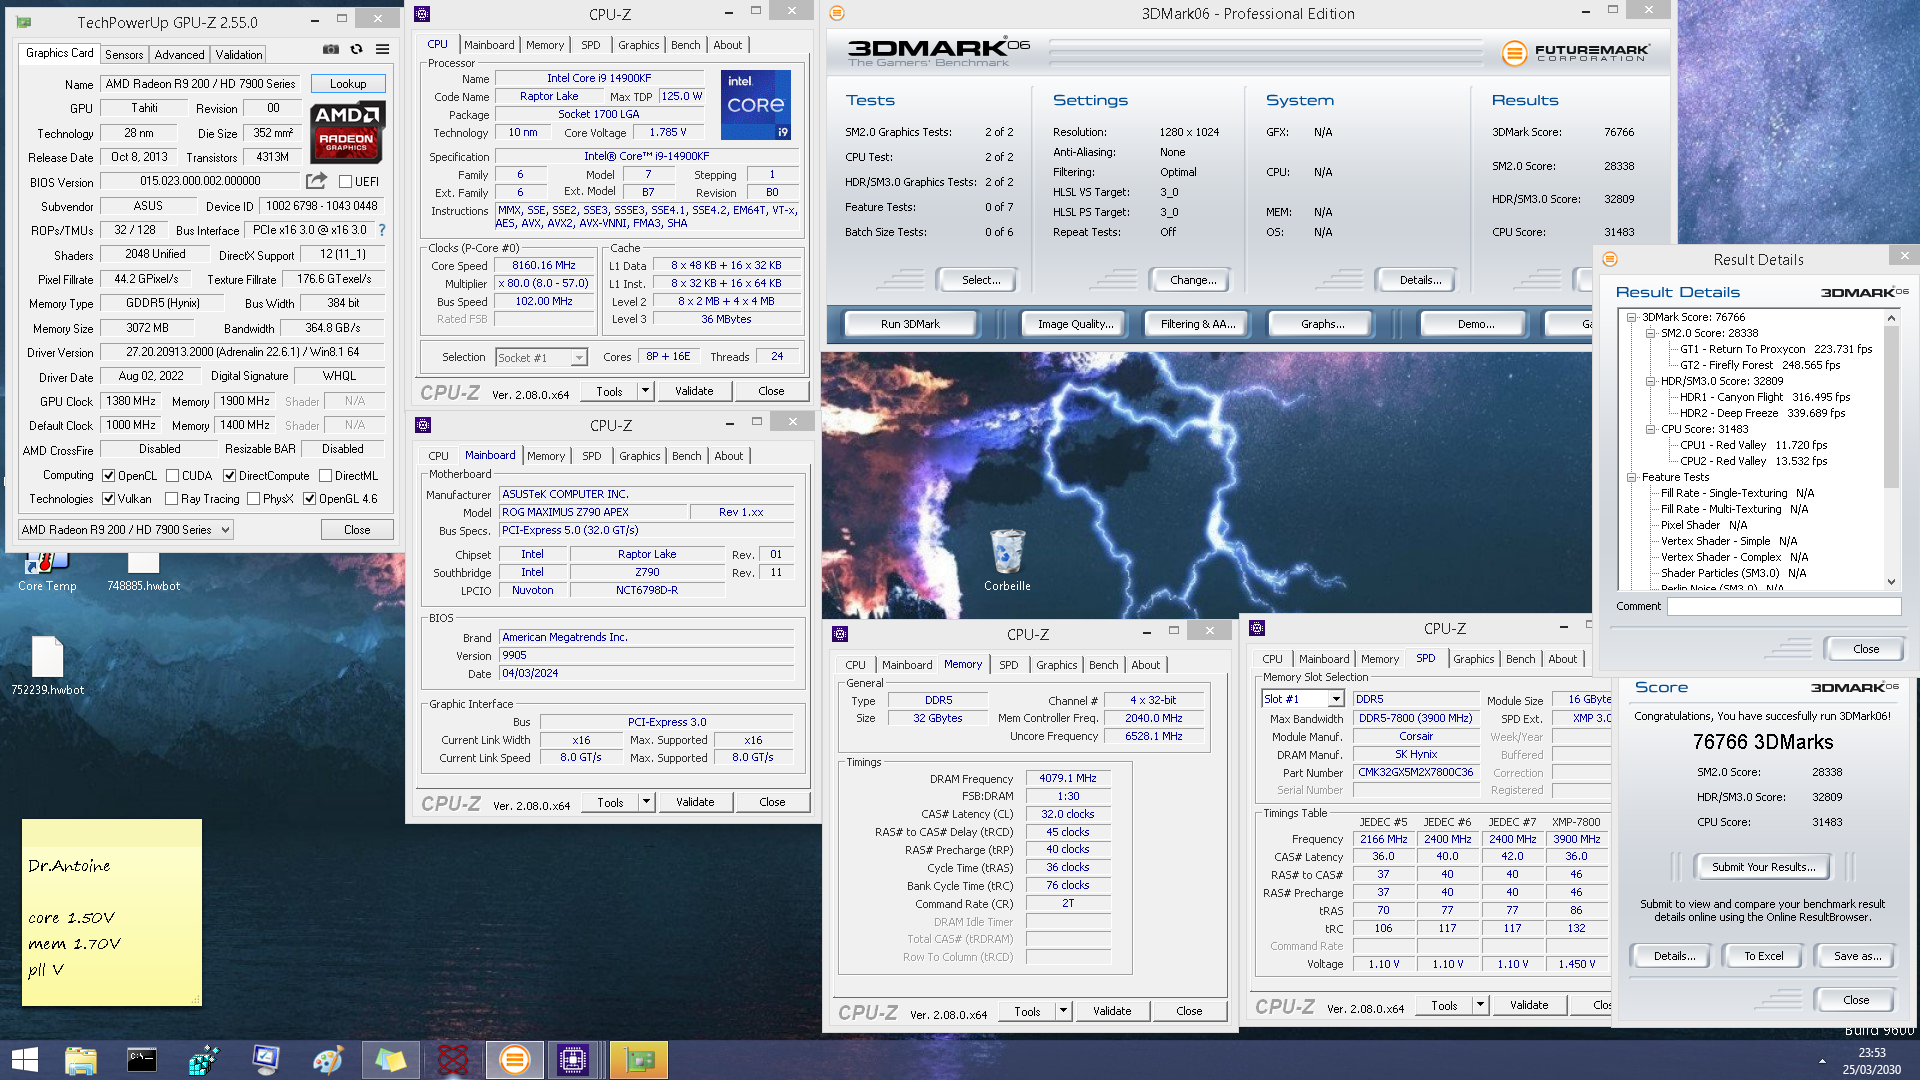Click the Lookup button in GPU-Z
Image resolution: width=1920 pixels, height=1080 pixels.
pos(348,84)
